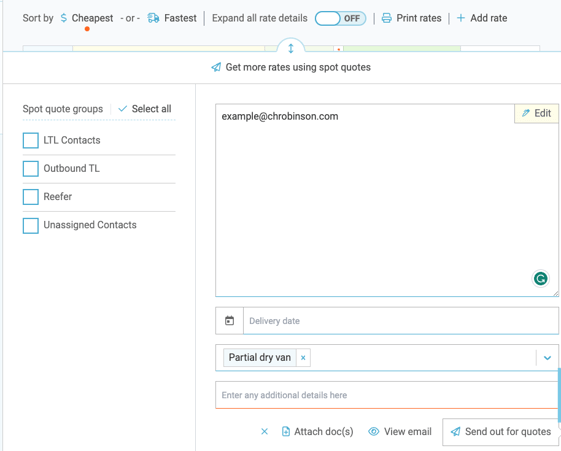Open the Delivery date calendar icon
Screen dimensions: 561x451
(x=229, y=321)
